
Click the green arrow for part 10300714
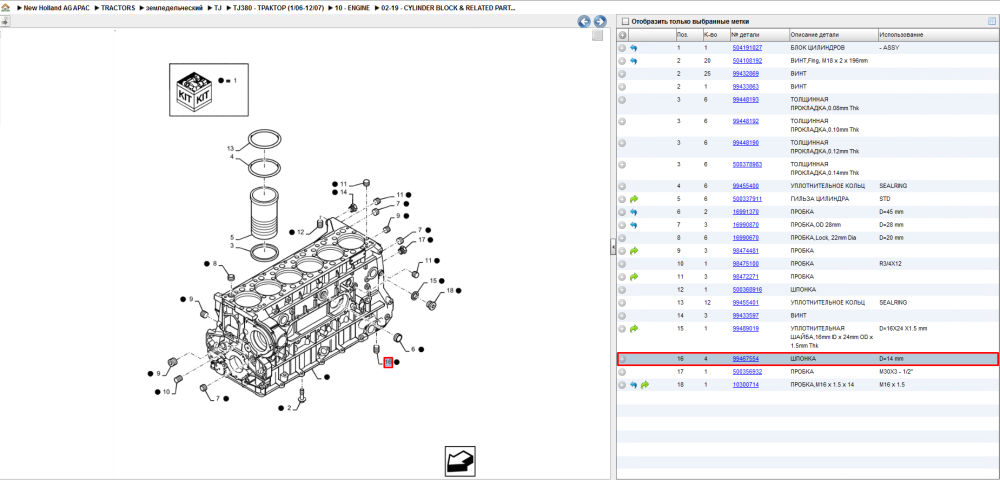pos(644,385)
